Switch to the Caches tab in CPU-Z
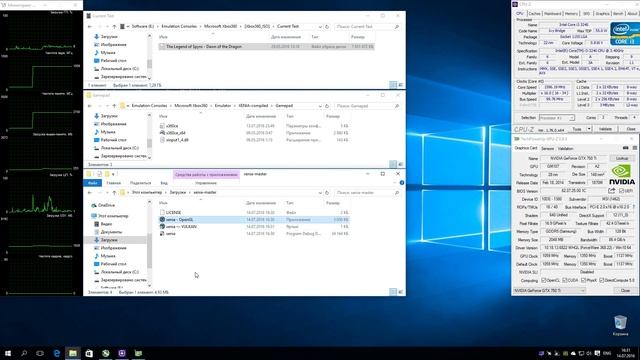This screenshot has height=360, width=640. click(x=534, y=13)
